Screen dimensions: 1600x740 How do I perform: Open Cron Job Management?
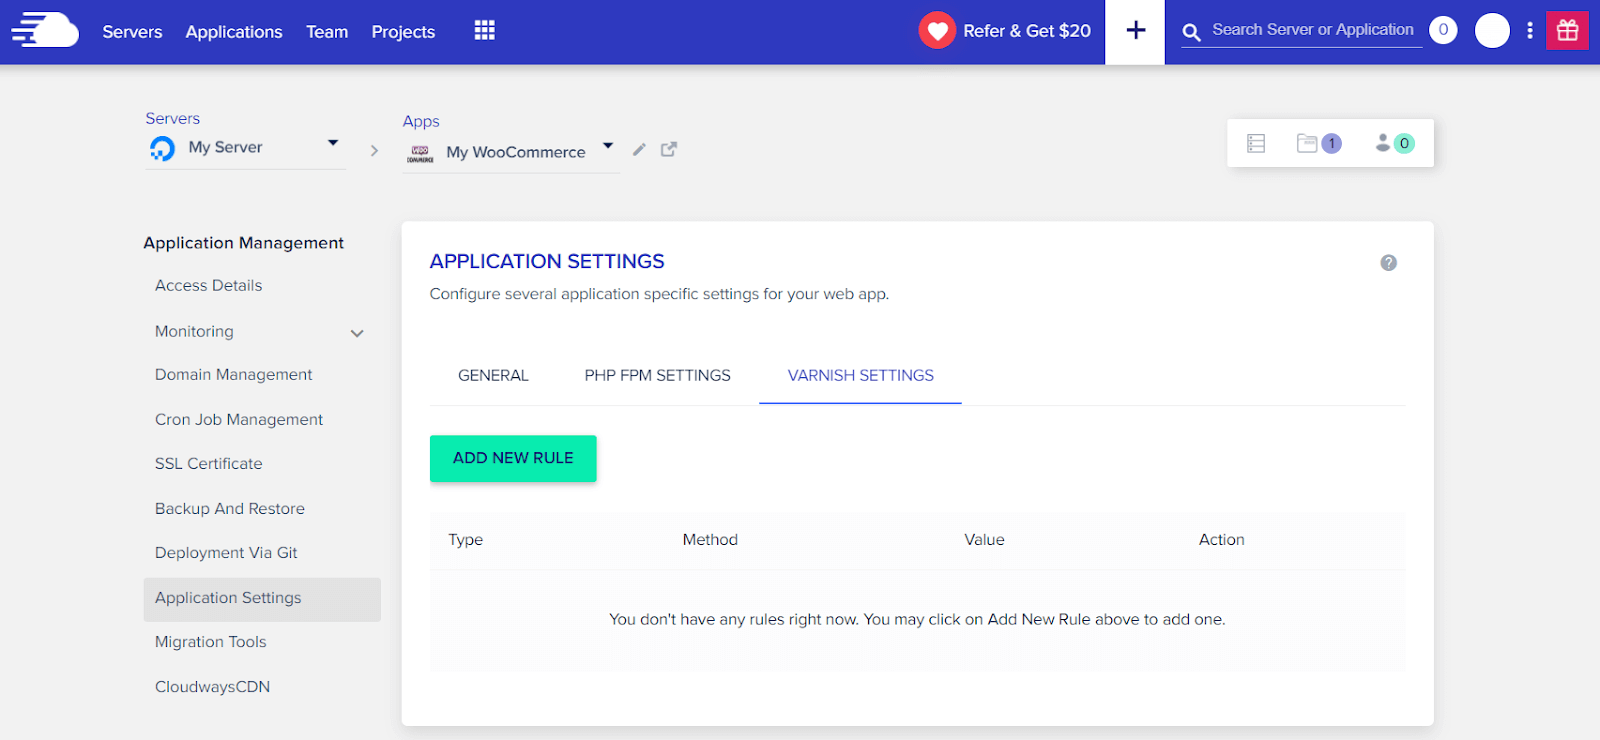[x=239, y=420]
